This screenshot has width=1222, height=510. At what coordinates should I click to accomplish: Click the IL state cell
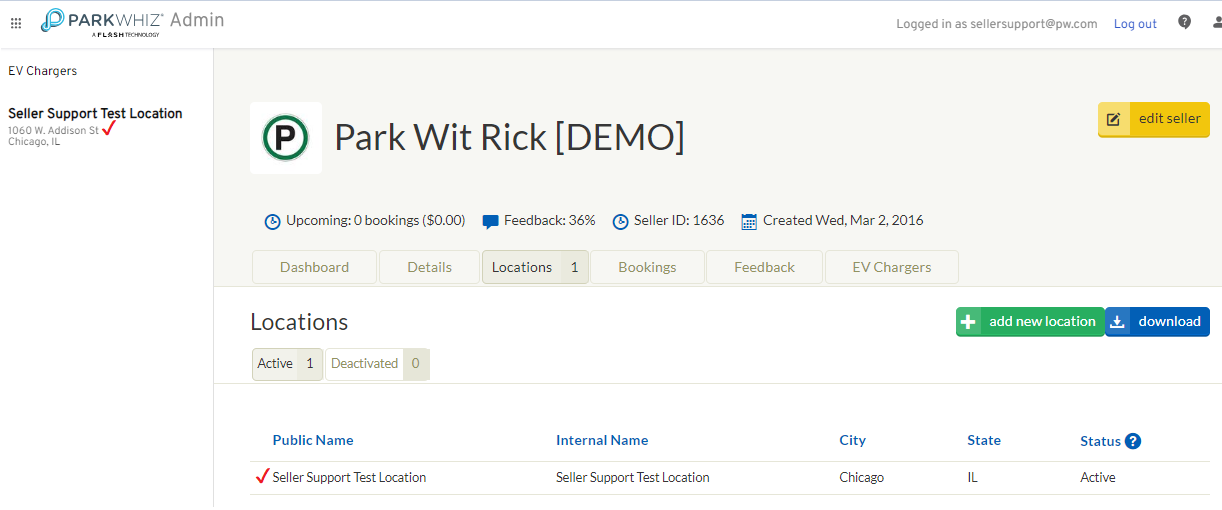pos(972,478)
